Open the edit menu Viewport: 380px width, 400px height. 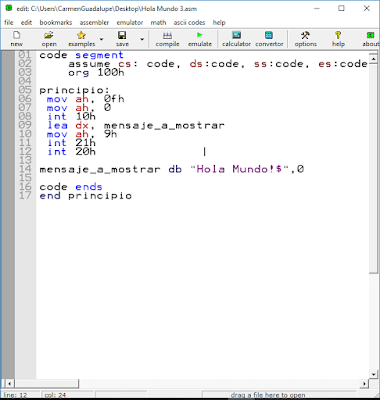pyautogui.click(x=26, y=22)
